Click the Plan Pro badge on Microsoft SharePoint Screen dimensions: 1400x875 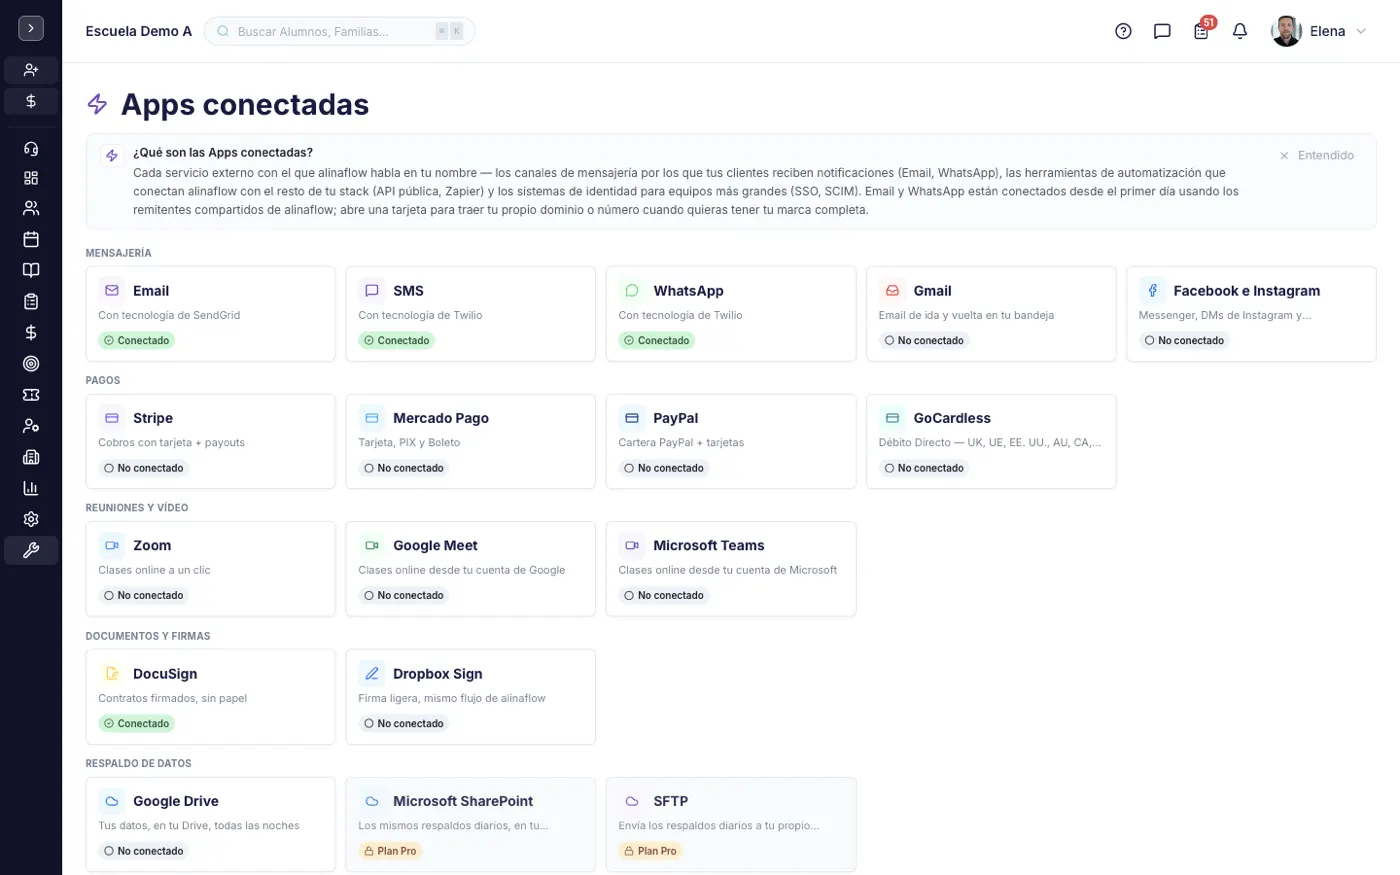tap(390, 851)
